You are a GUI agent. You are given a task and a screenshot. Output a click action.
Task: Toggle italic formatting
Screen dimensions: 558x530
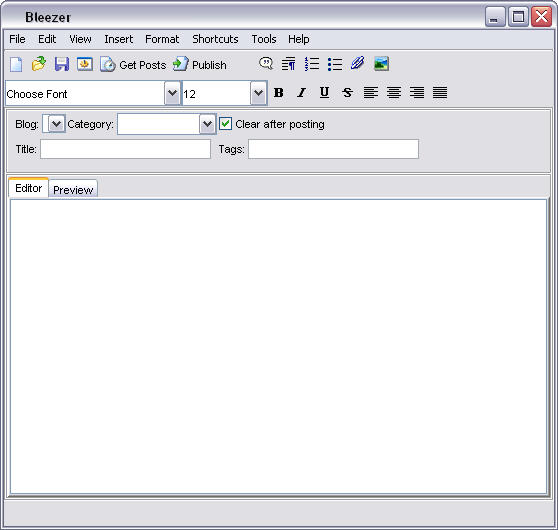(x=301, y=93)
